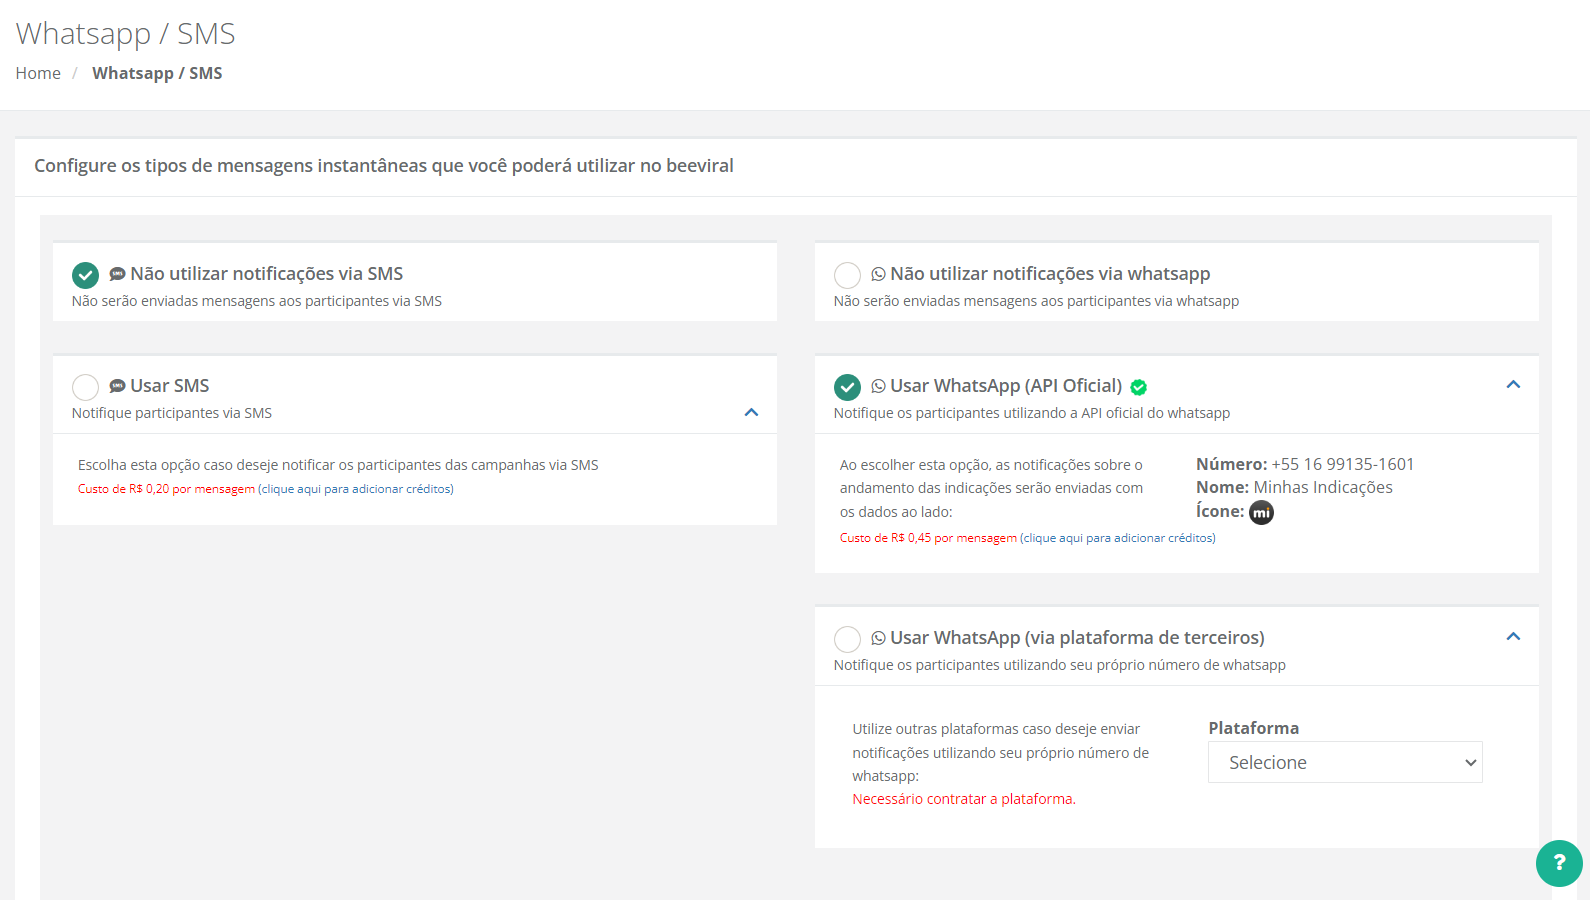Click the SMS bubble icon beside 'Usar SMS'
1590x900 pixels.
[x=117, y=386]
